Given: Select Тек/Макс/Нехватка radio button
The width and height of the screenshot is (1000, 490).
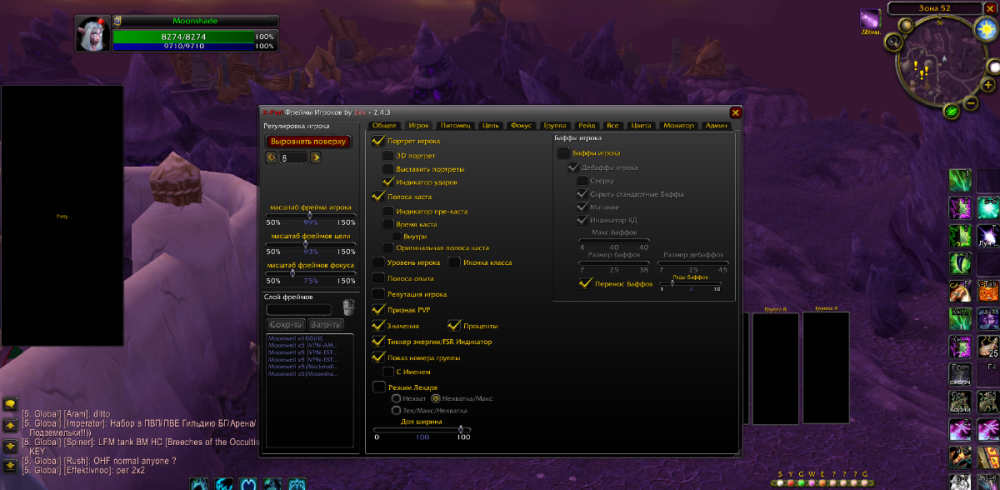Looking at the screenshot, I should (x=396, y=410).
